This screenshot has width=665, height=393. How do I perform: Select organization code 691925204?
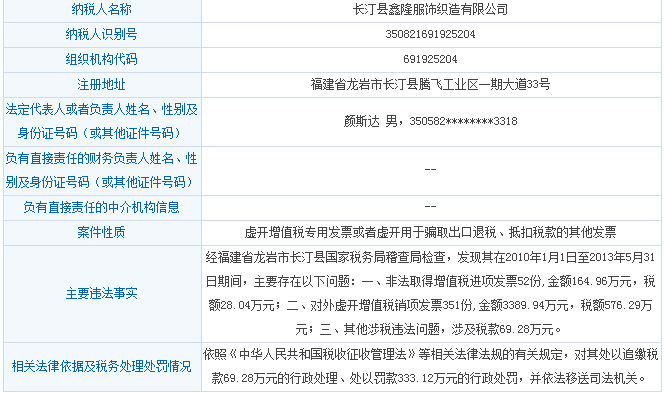[x=430, y=59]
